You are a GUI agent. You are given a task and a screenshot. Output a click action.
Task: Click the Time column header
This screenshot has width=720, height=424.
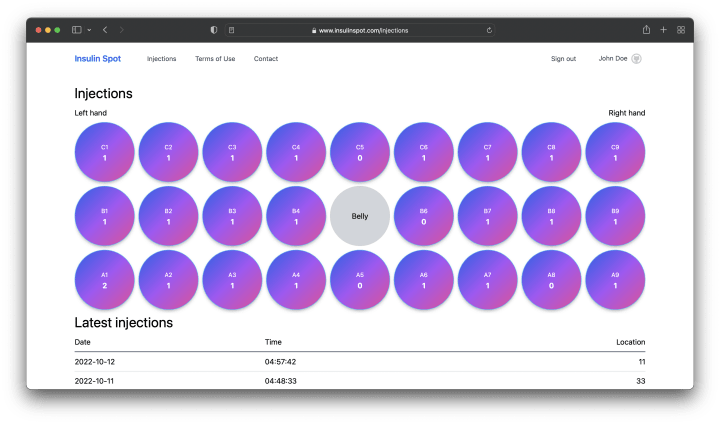click(x=273, y=342)
